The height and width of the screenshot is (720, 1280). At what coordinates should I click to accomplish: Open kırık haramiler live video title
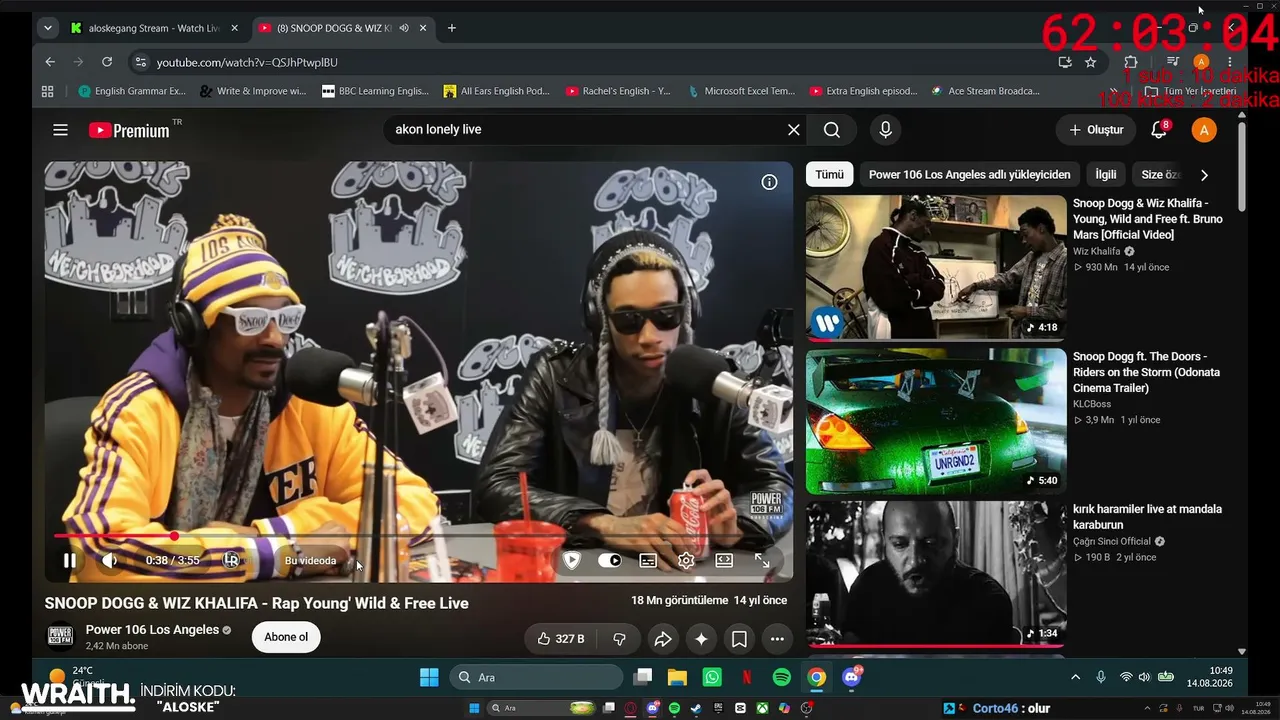(1147, 517)
